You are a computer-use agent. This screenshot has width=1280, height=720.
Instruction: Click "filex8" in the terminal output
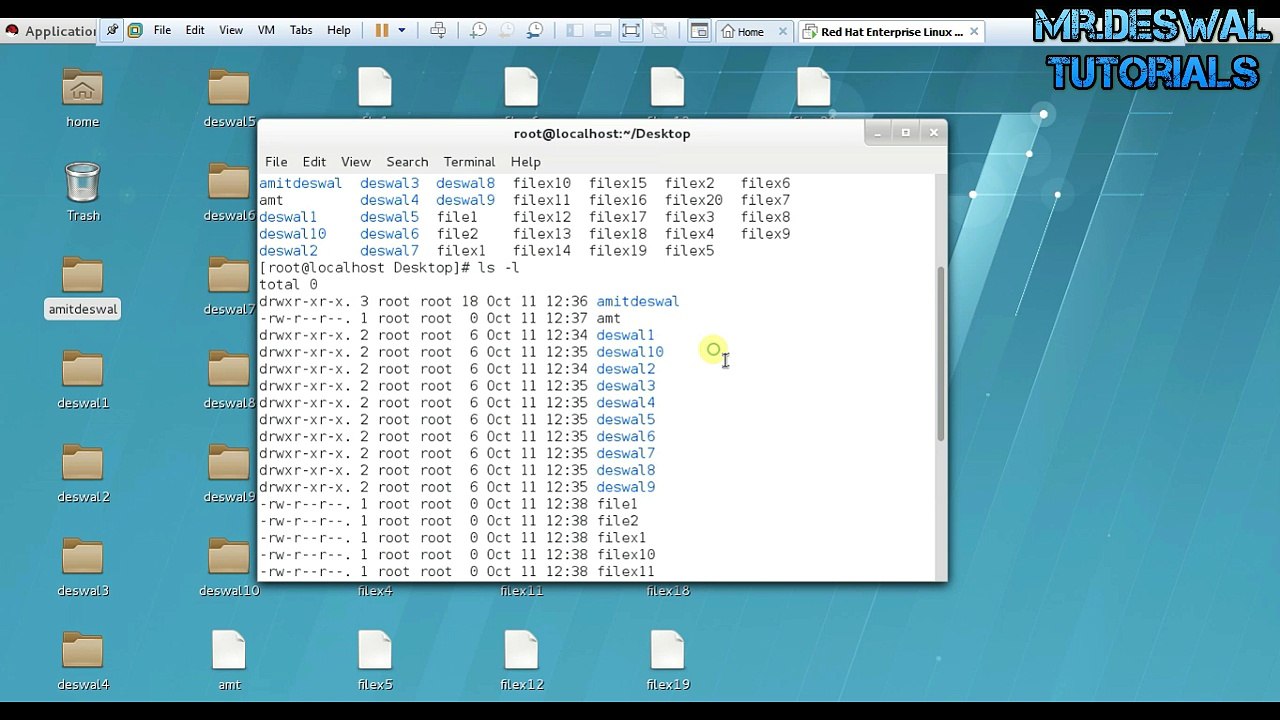click(765, 217)
